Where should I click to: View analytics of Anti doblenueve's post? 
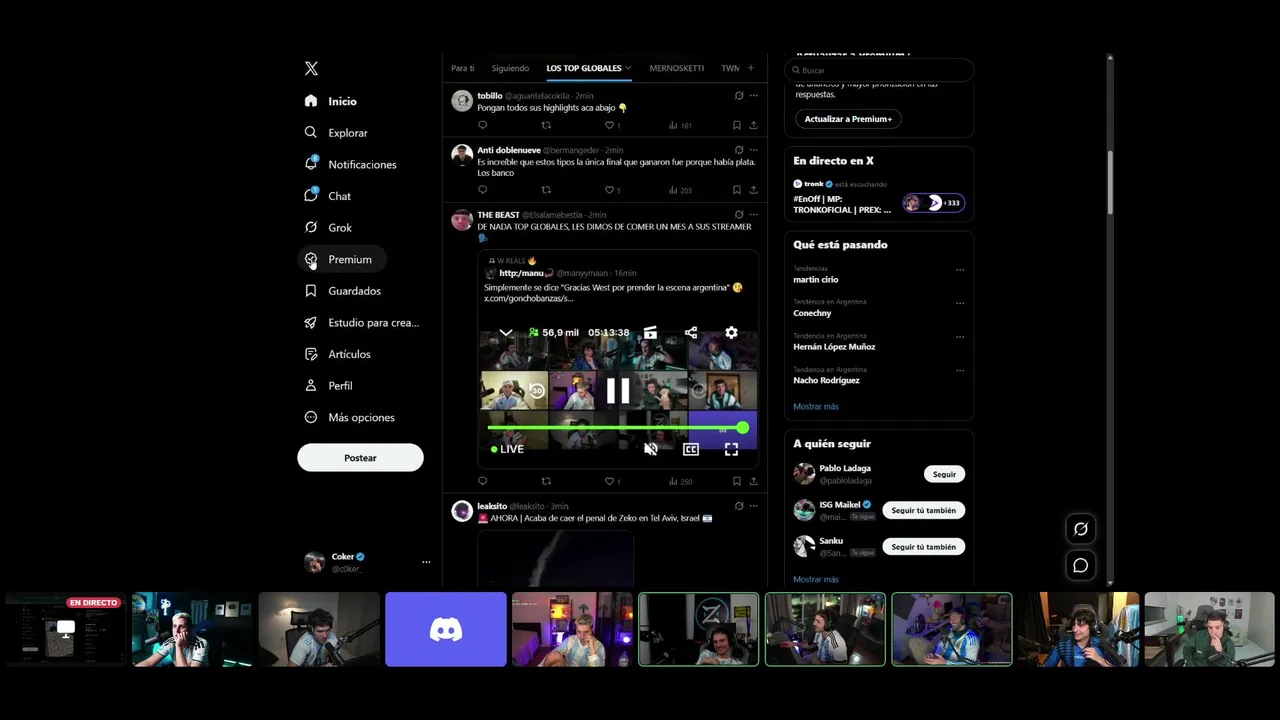[679, 190]
